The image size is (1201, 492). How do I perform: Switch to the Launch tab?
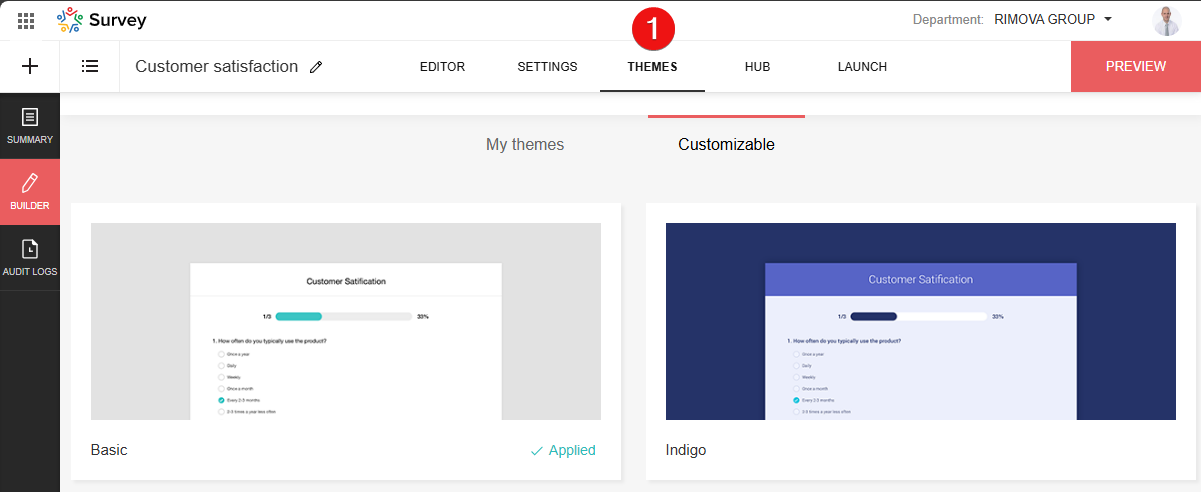[862, 67]
